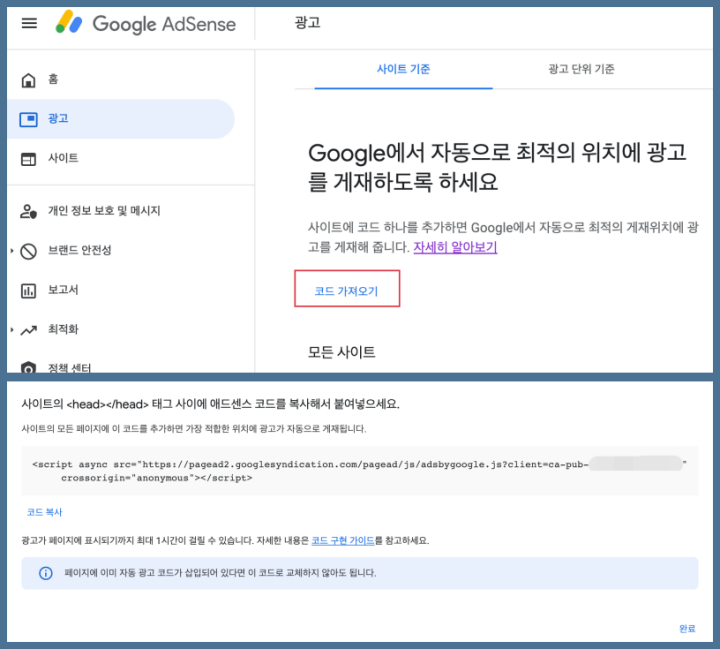Click the 광고 ads icon in sidebar
The height and width of the screenshot is (649, 720).
point(28,119)
